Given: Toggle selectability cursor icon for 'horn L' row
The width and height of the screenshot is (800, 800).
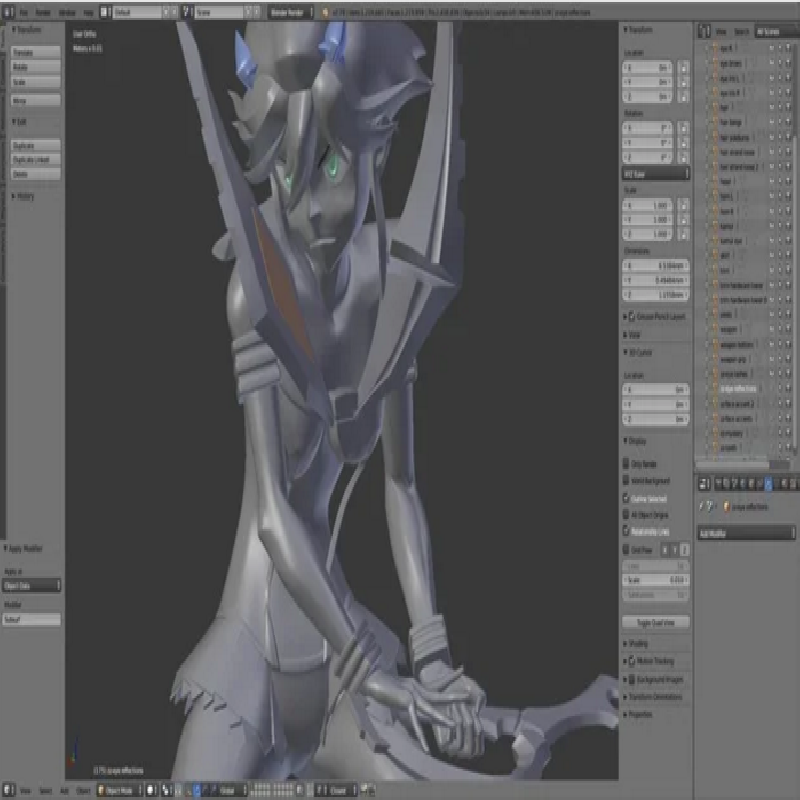Looking at the screenshot, I should click(780, 196).
